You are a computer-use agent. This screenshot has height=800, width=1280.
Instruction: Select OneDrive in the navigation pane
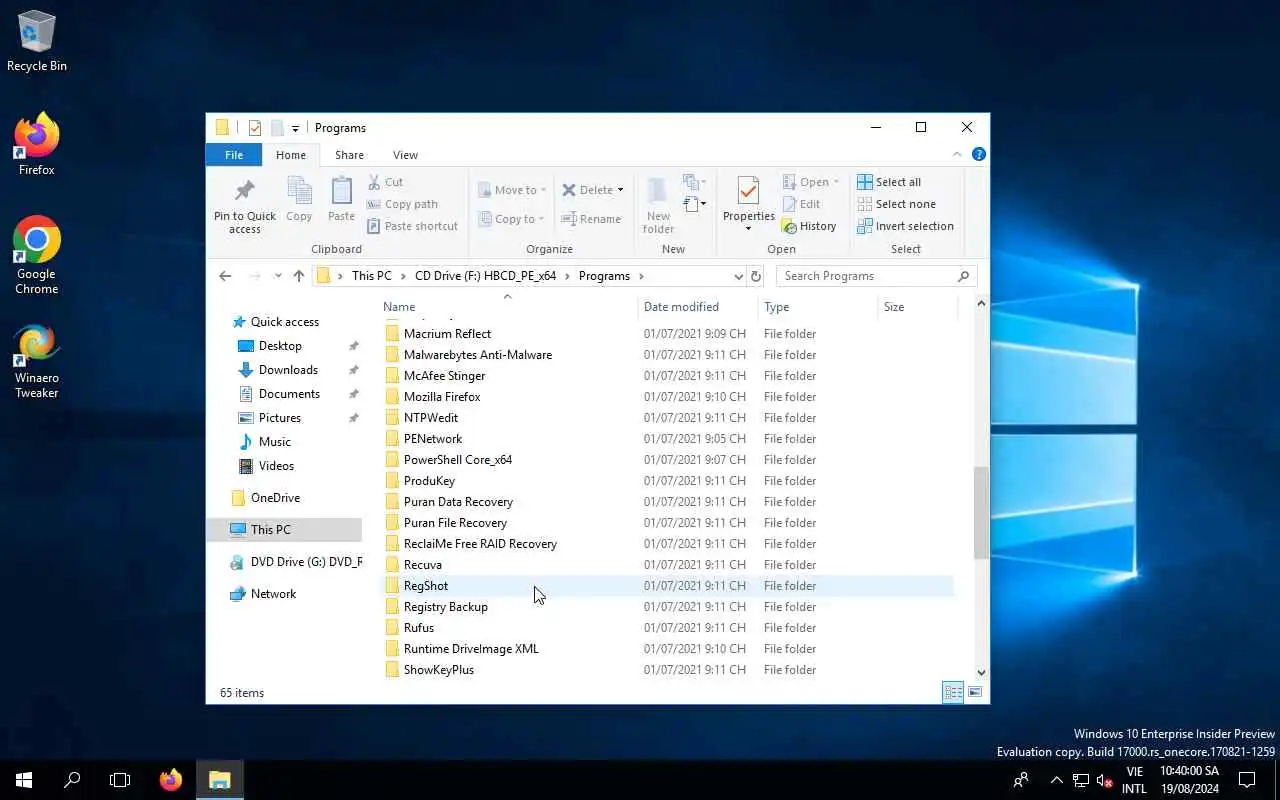coord(275,498)
